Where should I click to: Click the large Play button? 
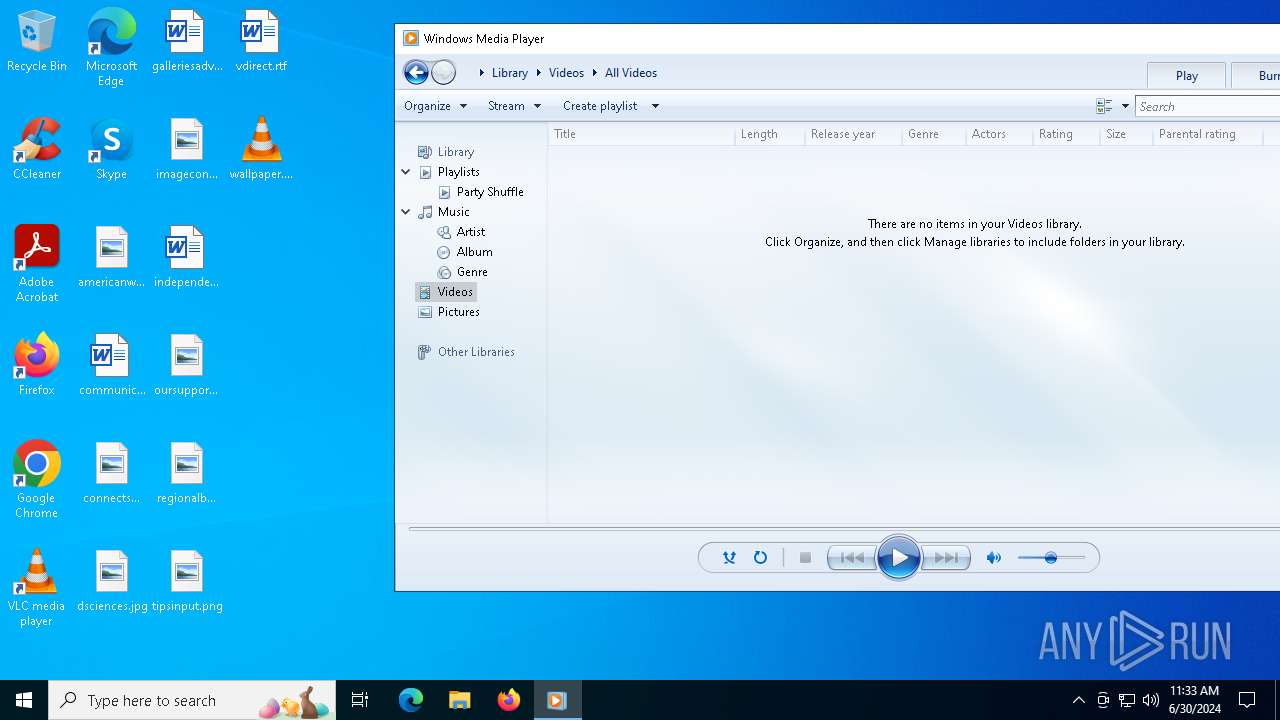pos(898,558)
